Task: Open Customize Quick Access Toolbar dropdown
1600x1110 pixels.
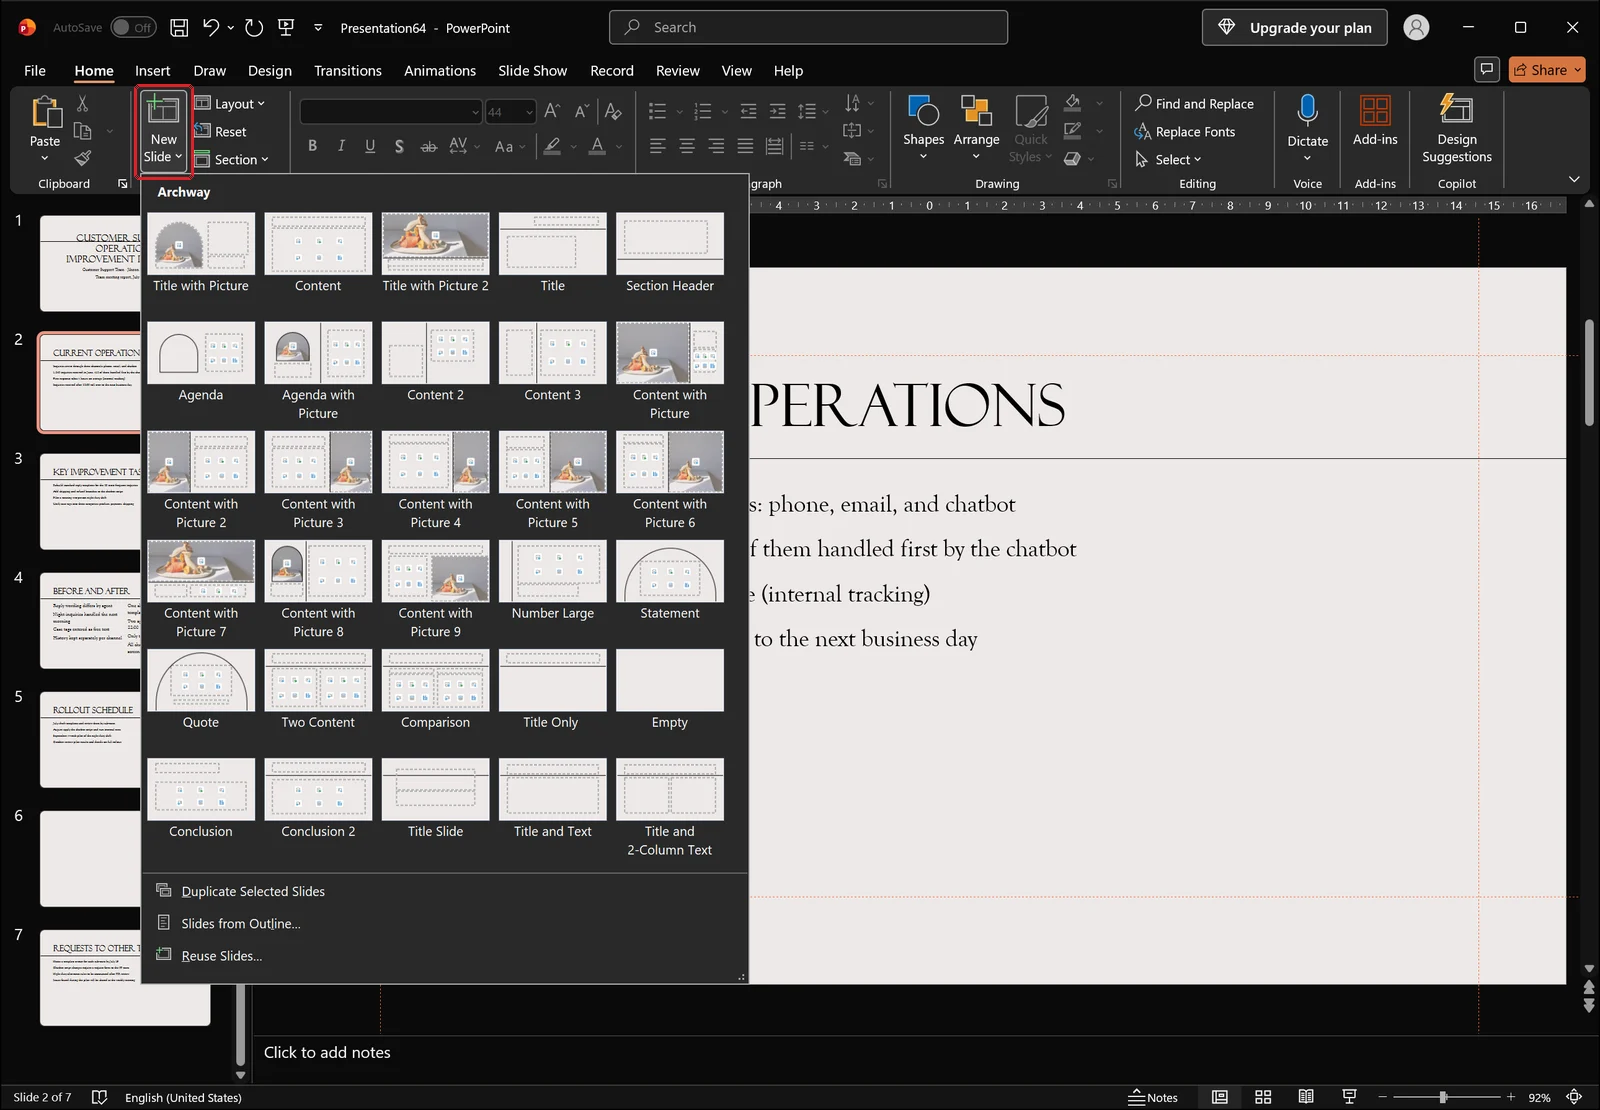Action: point(318,28)
